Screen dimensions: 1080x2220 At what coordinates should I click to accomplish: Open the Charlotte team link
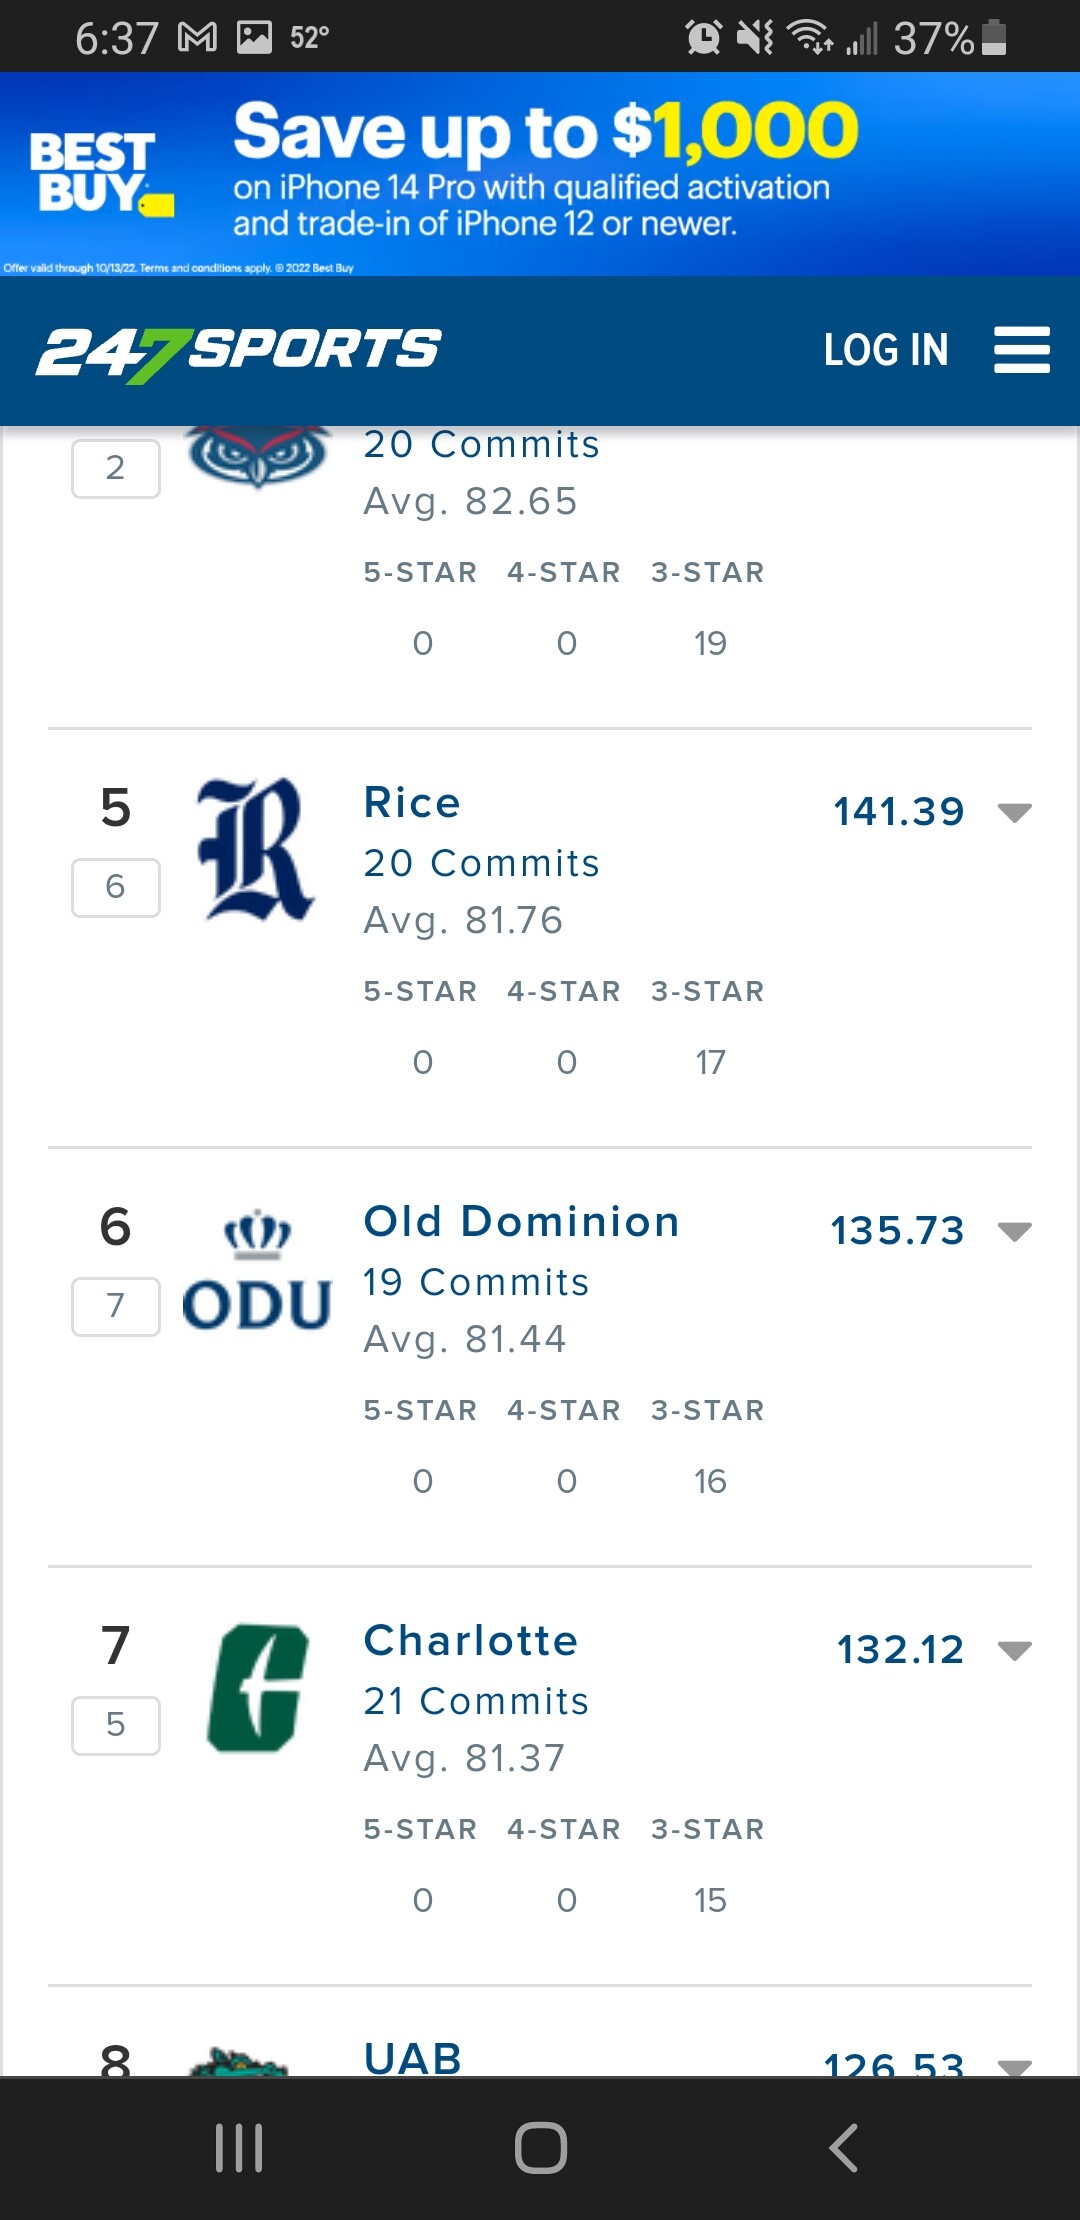point(471,1641)
